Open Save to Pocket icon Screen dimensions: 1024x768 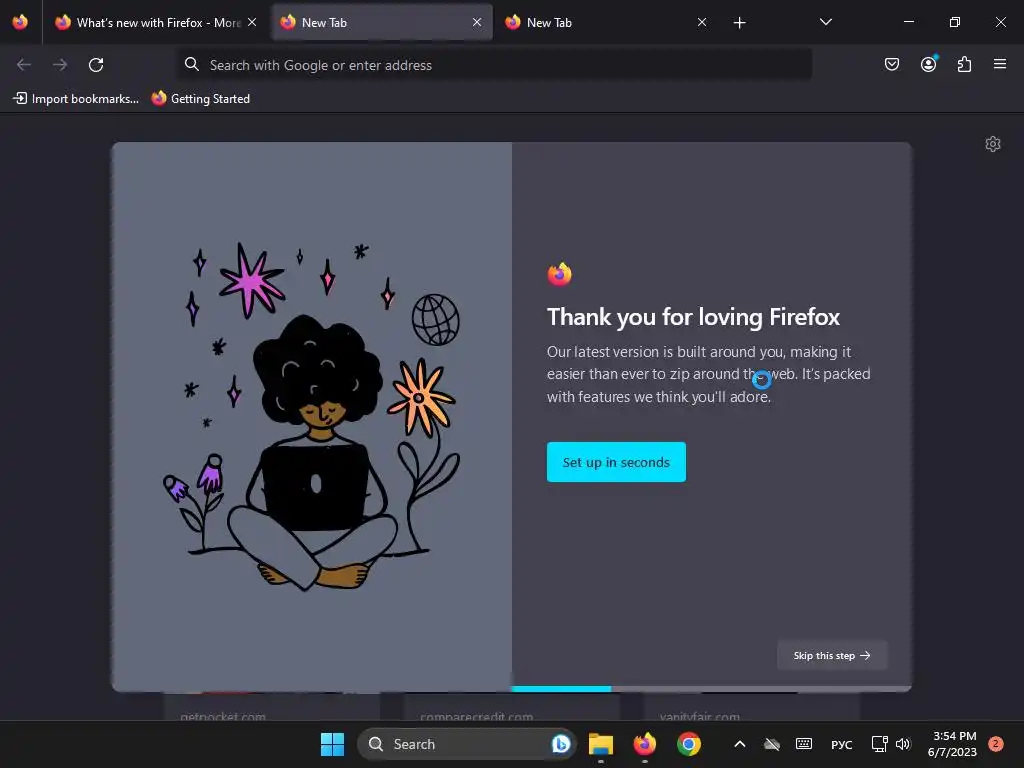click(891, 64)
